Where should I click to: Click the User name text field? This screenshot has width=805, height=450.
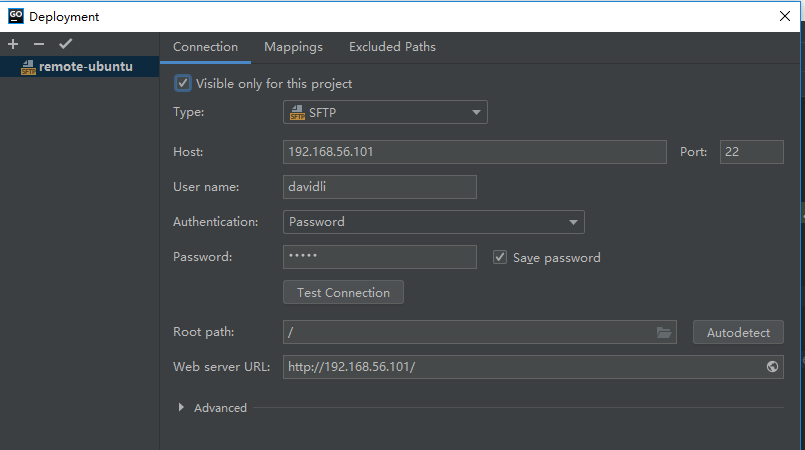[x=379, y=187]
